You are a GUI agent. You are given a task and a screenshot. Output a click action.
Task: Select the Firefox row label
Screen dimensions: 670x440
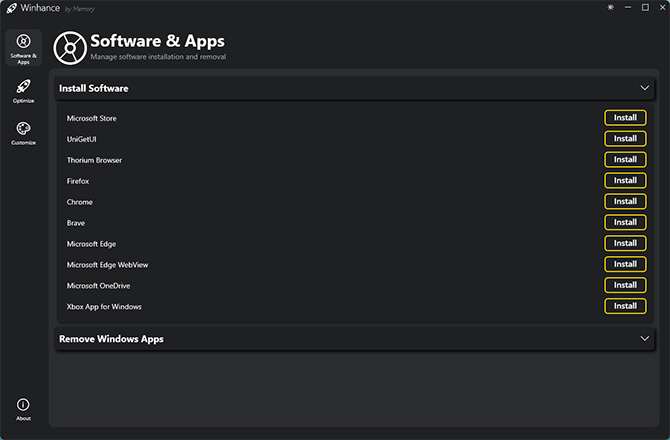point(78,181)
